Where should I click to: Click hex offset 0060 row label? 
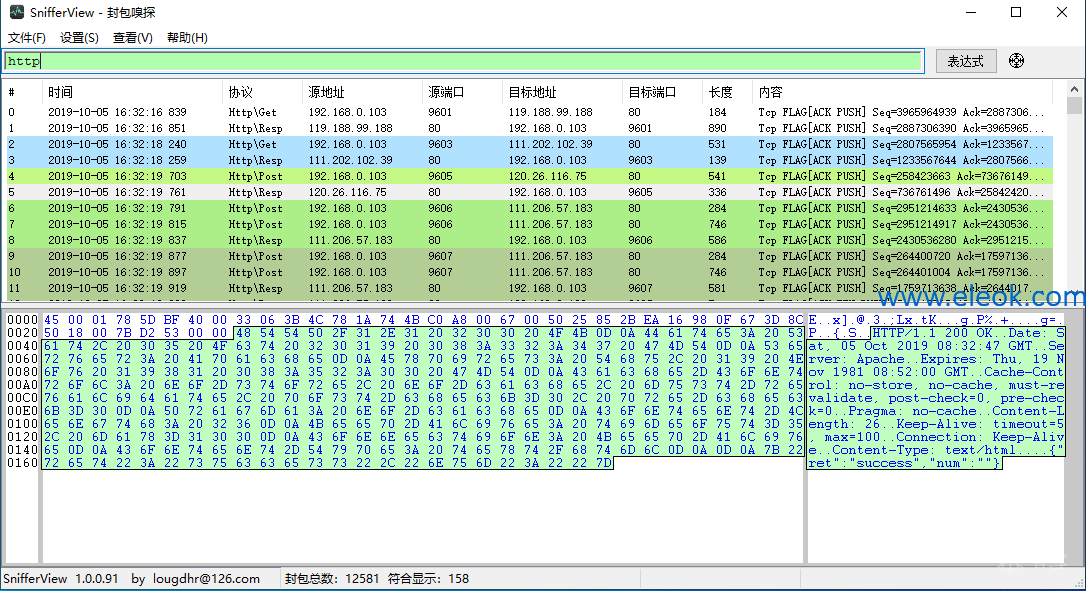click(x=22, y=359)
